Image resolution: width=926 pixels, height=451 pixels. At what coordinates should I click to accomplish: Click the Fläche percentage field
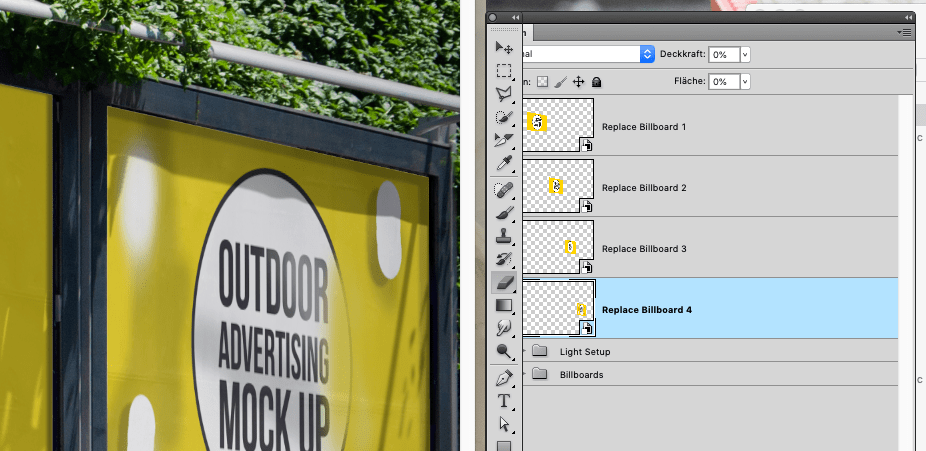pyautogui.click(x=724, y=81)
